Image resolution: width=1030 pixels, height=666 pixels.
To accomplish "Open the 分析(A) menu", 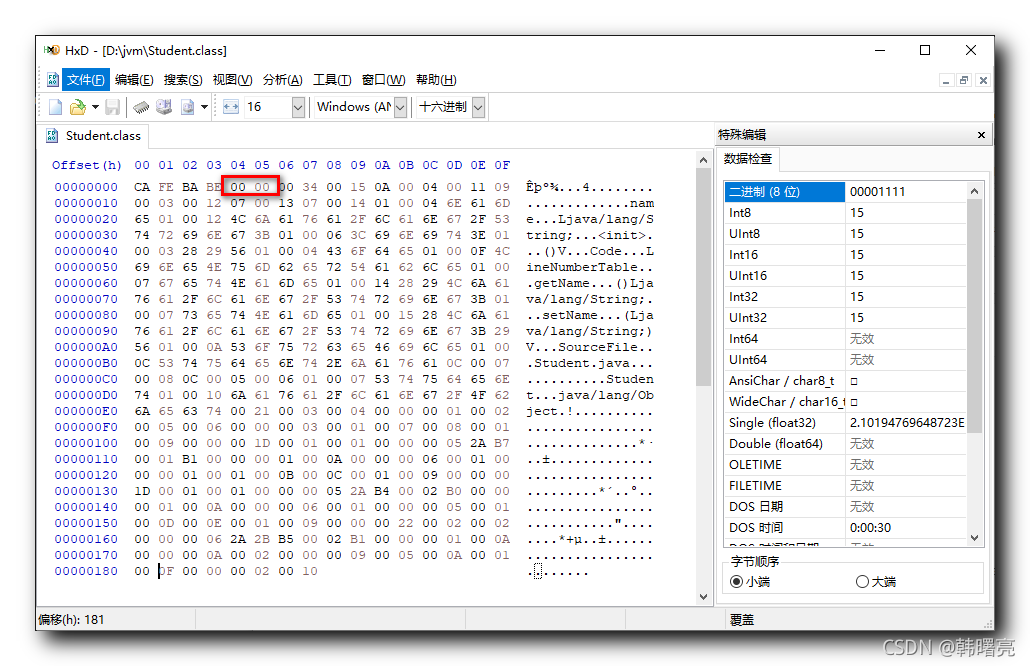I will (x=282, y=80).
